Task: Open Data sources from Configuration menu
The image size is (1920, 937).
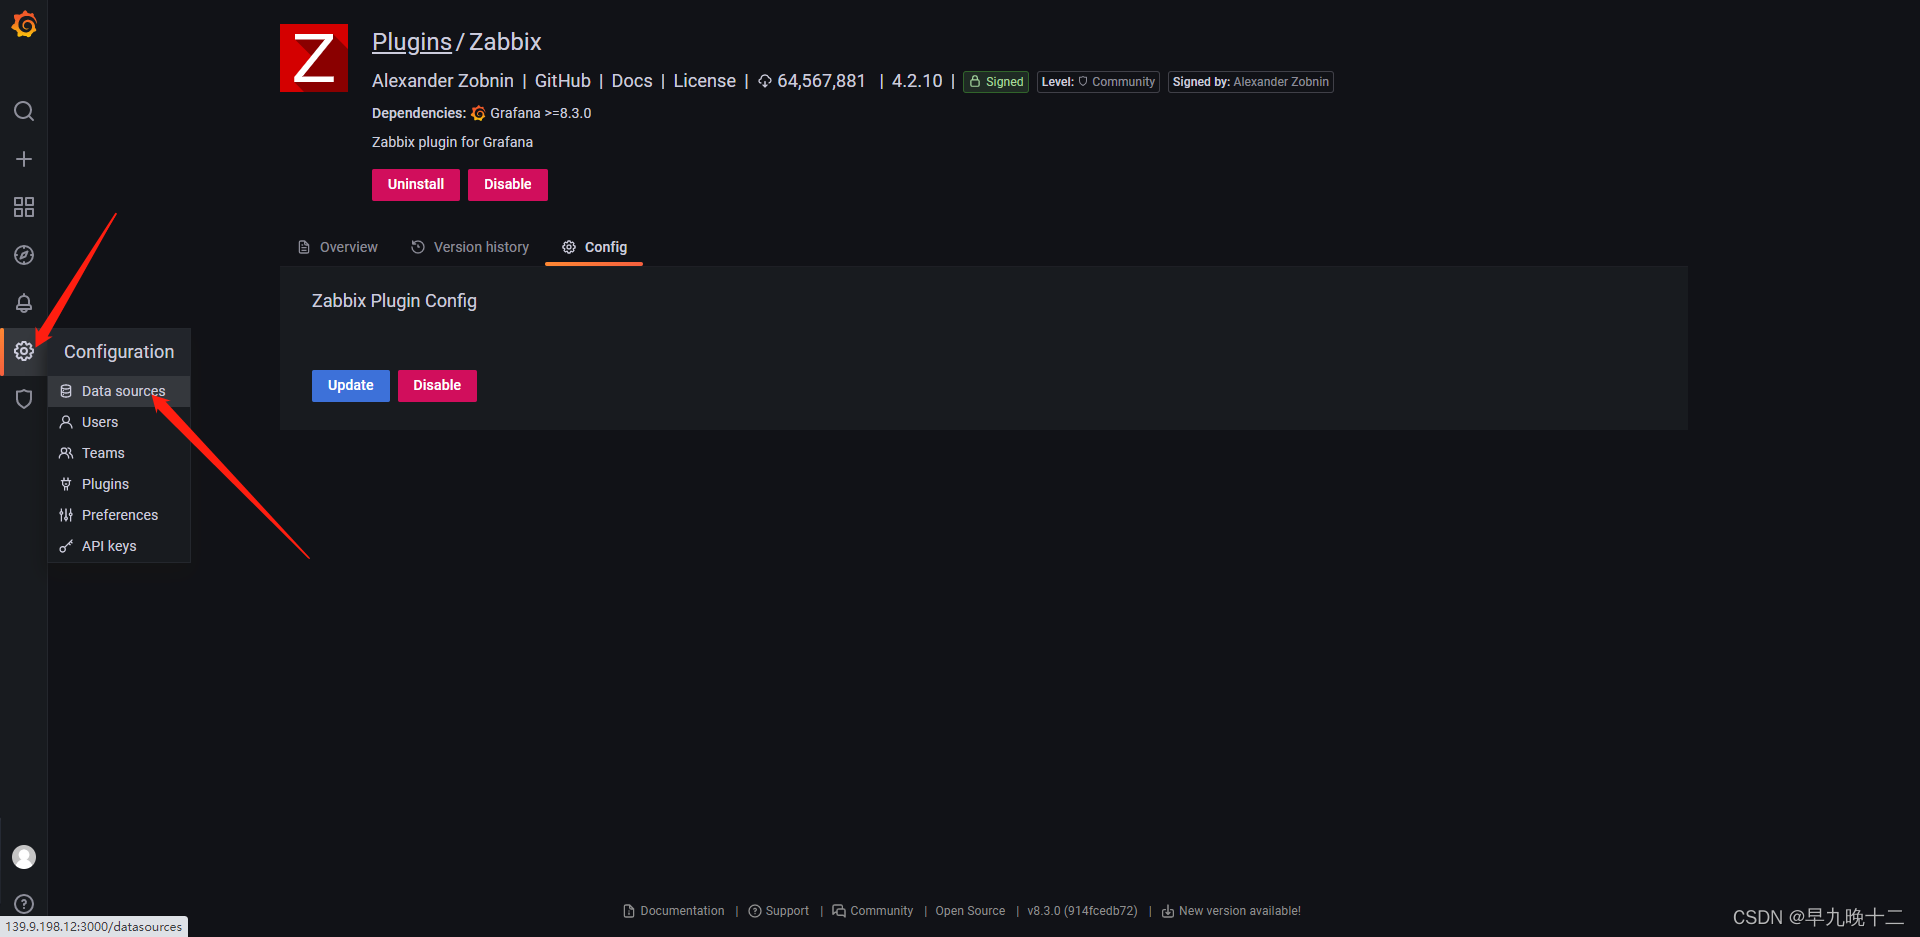Action: (123, 391)
